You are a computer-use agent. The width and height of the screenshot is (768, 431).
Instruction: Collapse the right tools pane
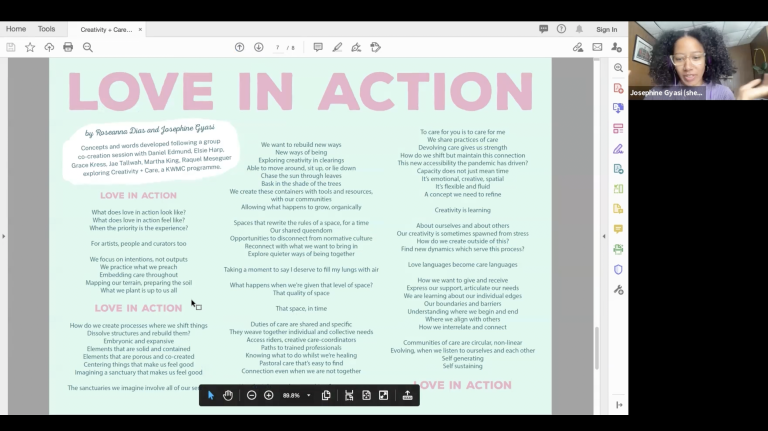[x=603, y=236]
